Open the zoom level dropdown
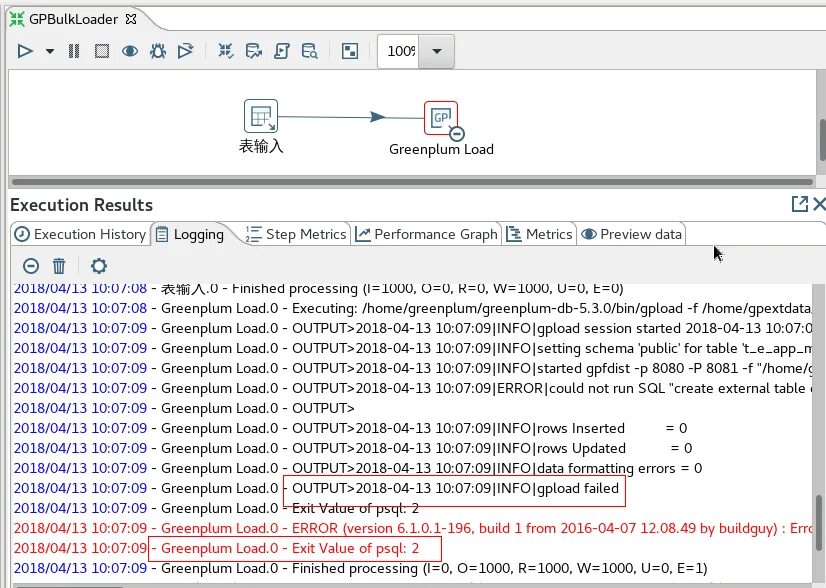This screenshot has height=588, width=826. click(437, 51)
